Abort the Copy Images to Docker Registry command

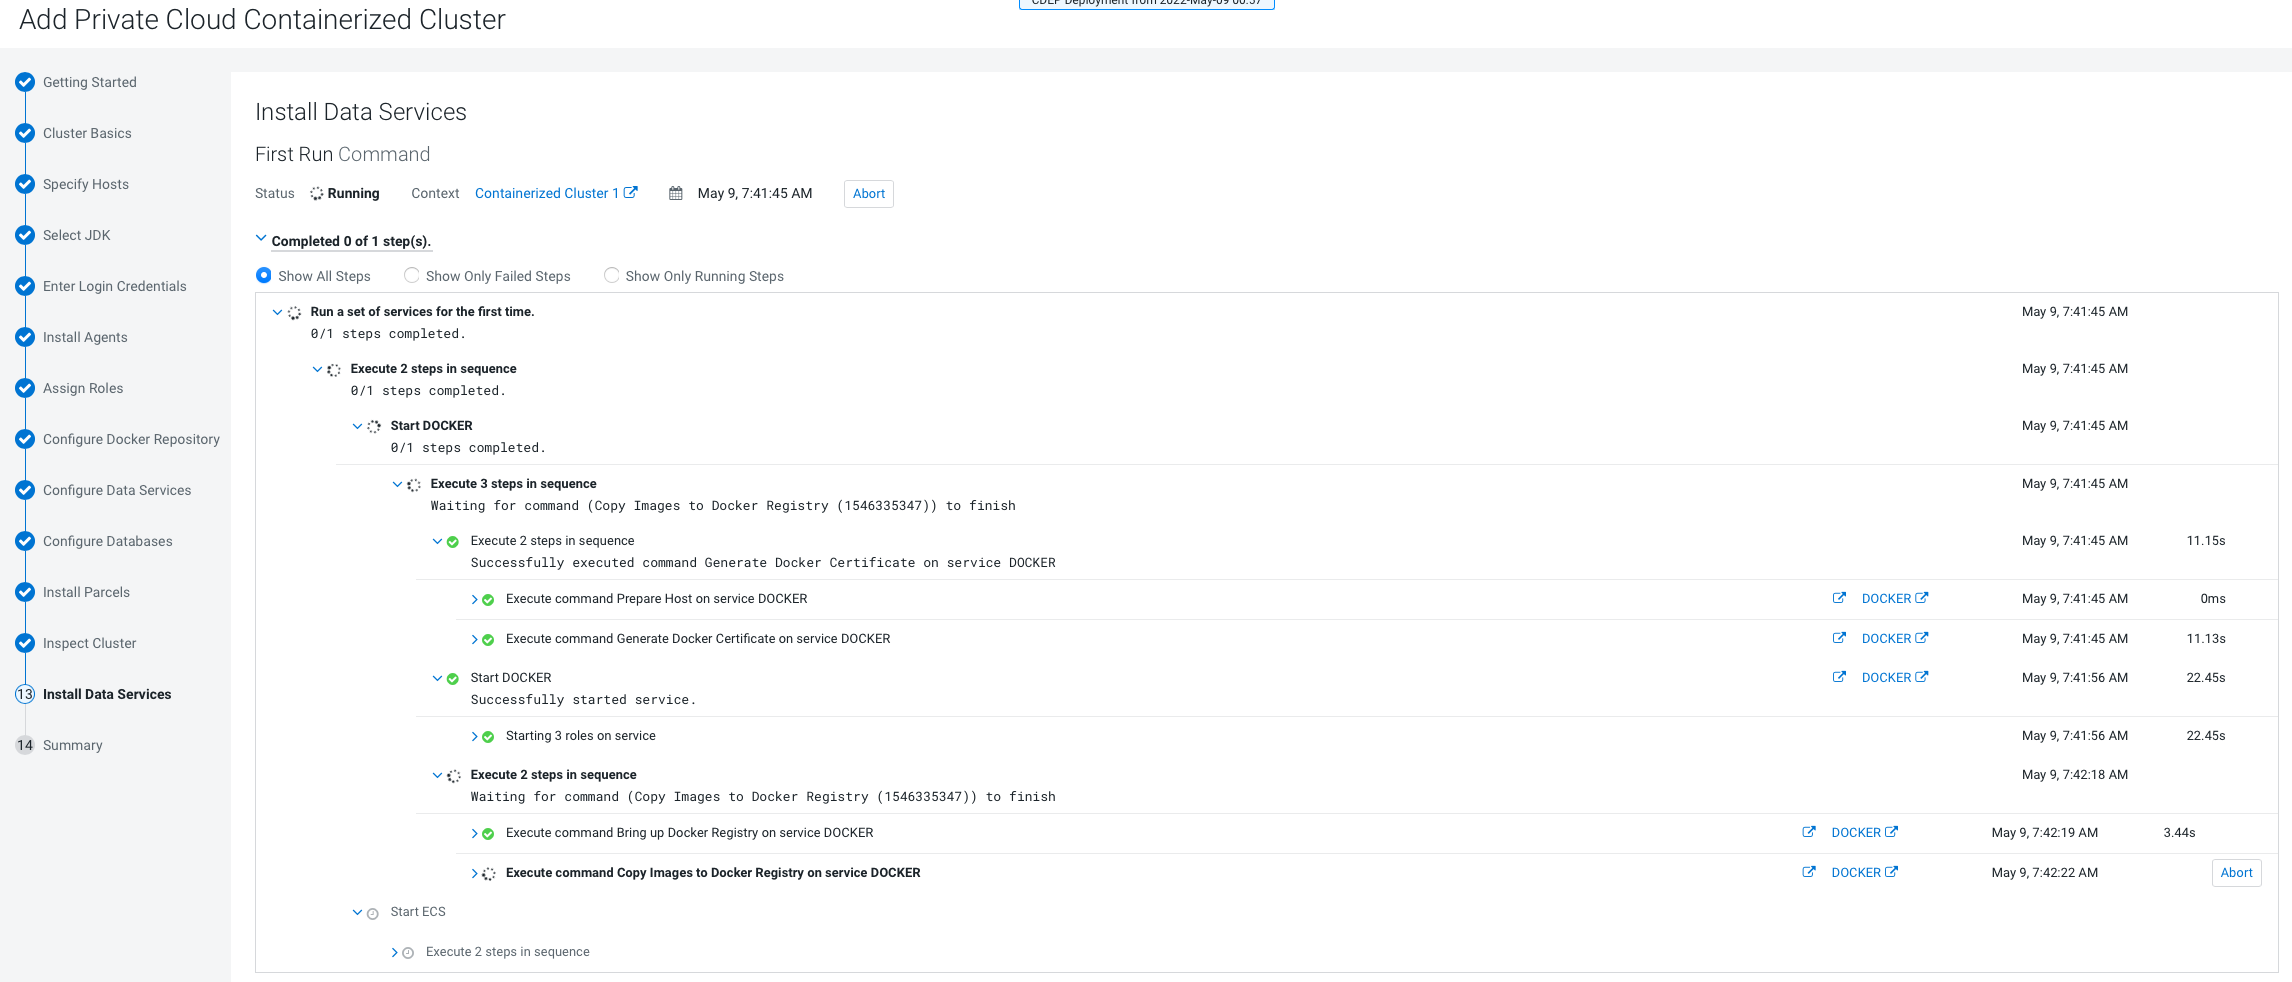point(2236,873)
